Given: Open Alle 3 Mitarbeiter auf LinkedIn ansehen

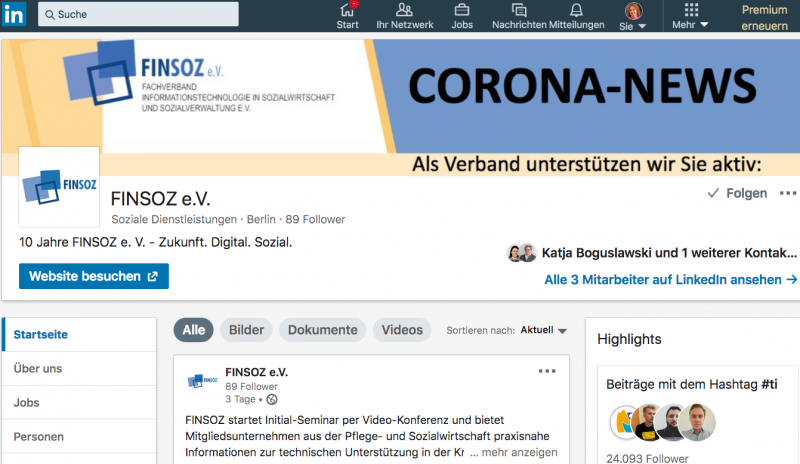Looking at the screenshot, I should coord(670,280).
